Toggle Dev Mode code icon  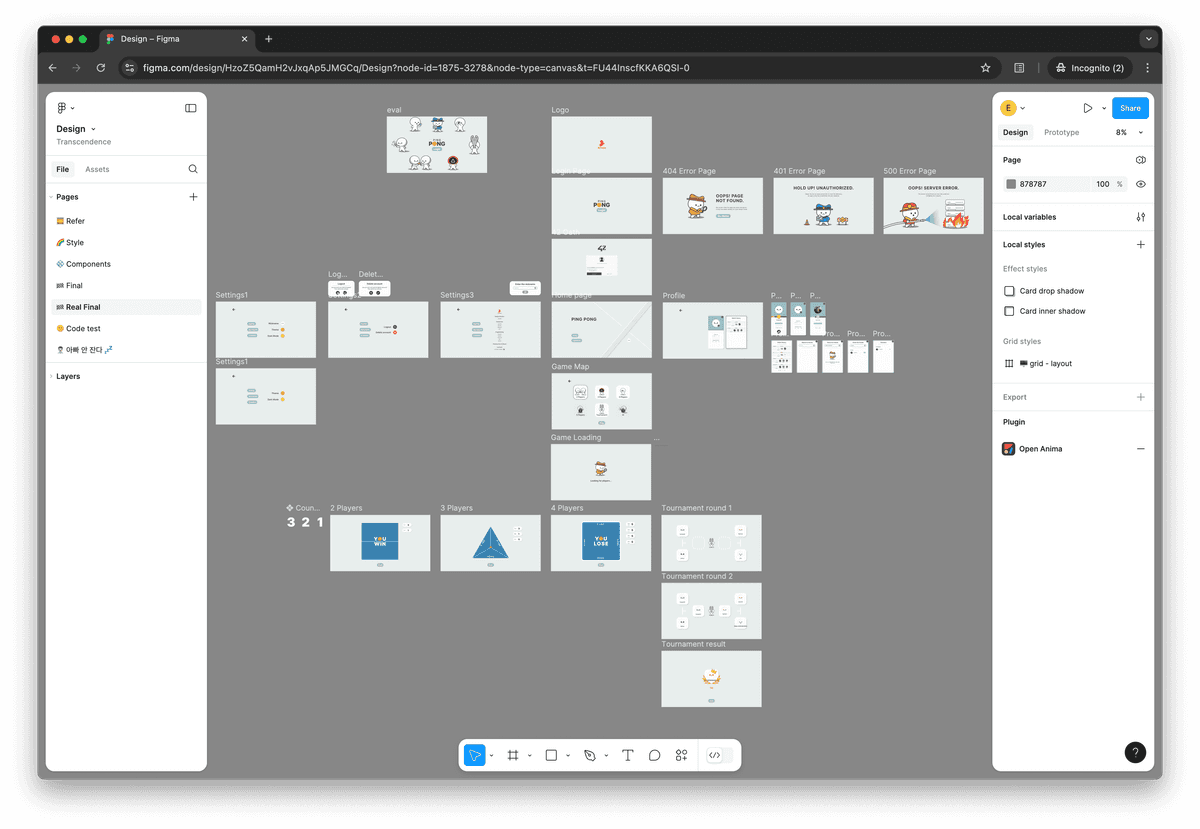(x=715, y=755)
